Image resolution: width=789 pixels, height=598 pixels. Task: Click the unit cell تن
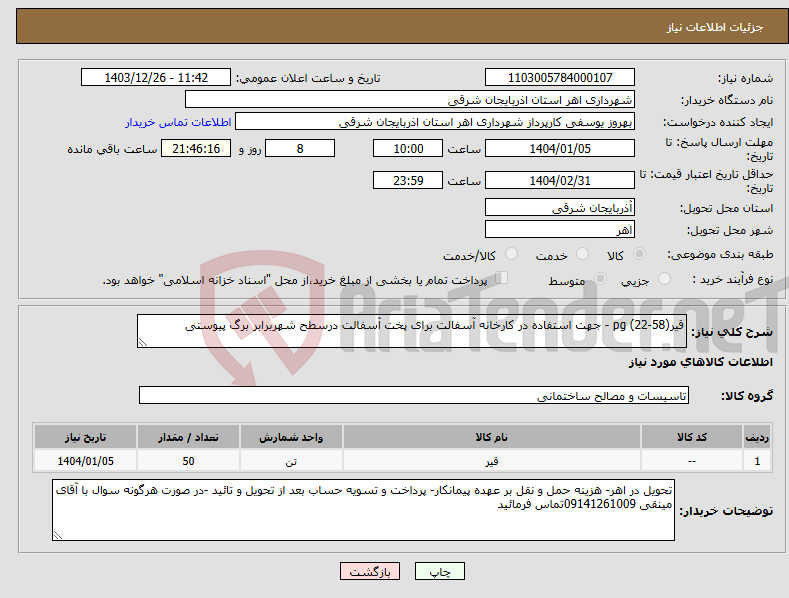[291, 461]
